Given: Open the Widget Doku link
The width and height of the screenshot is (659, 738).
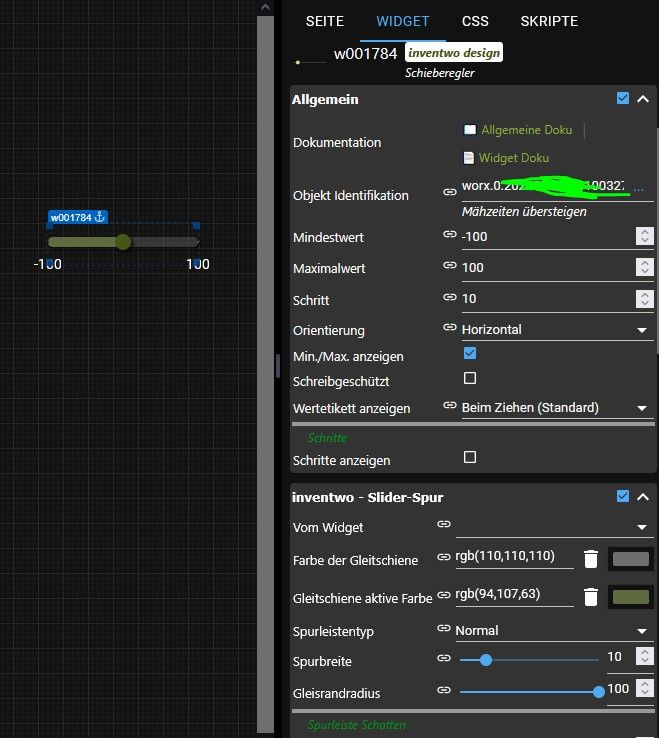Looking at the screenshot, I should click(x=514, y=158).
